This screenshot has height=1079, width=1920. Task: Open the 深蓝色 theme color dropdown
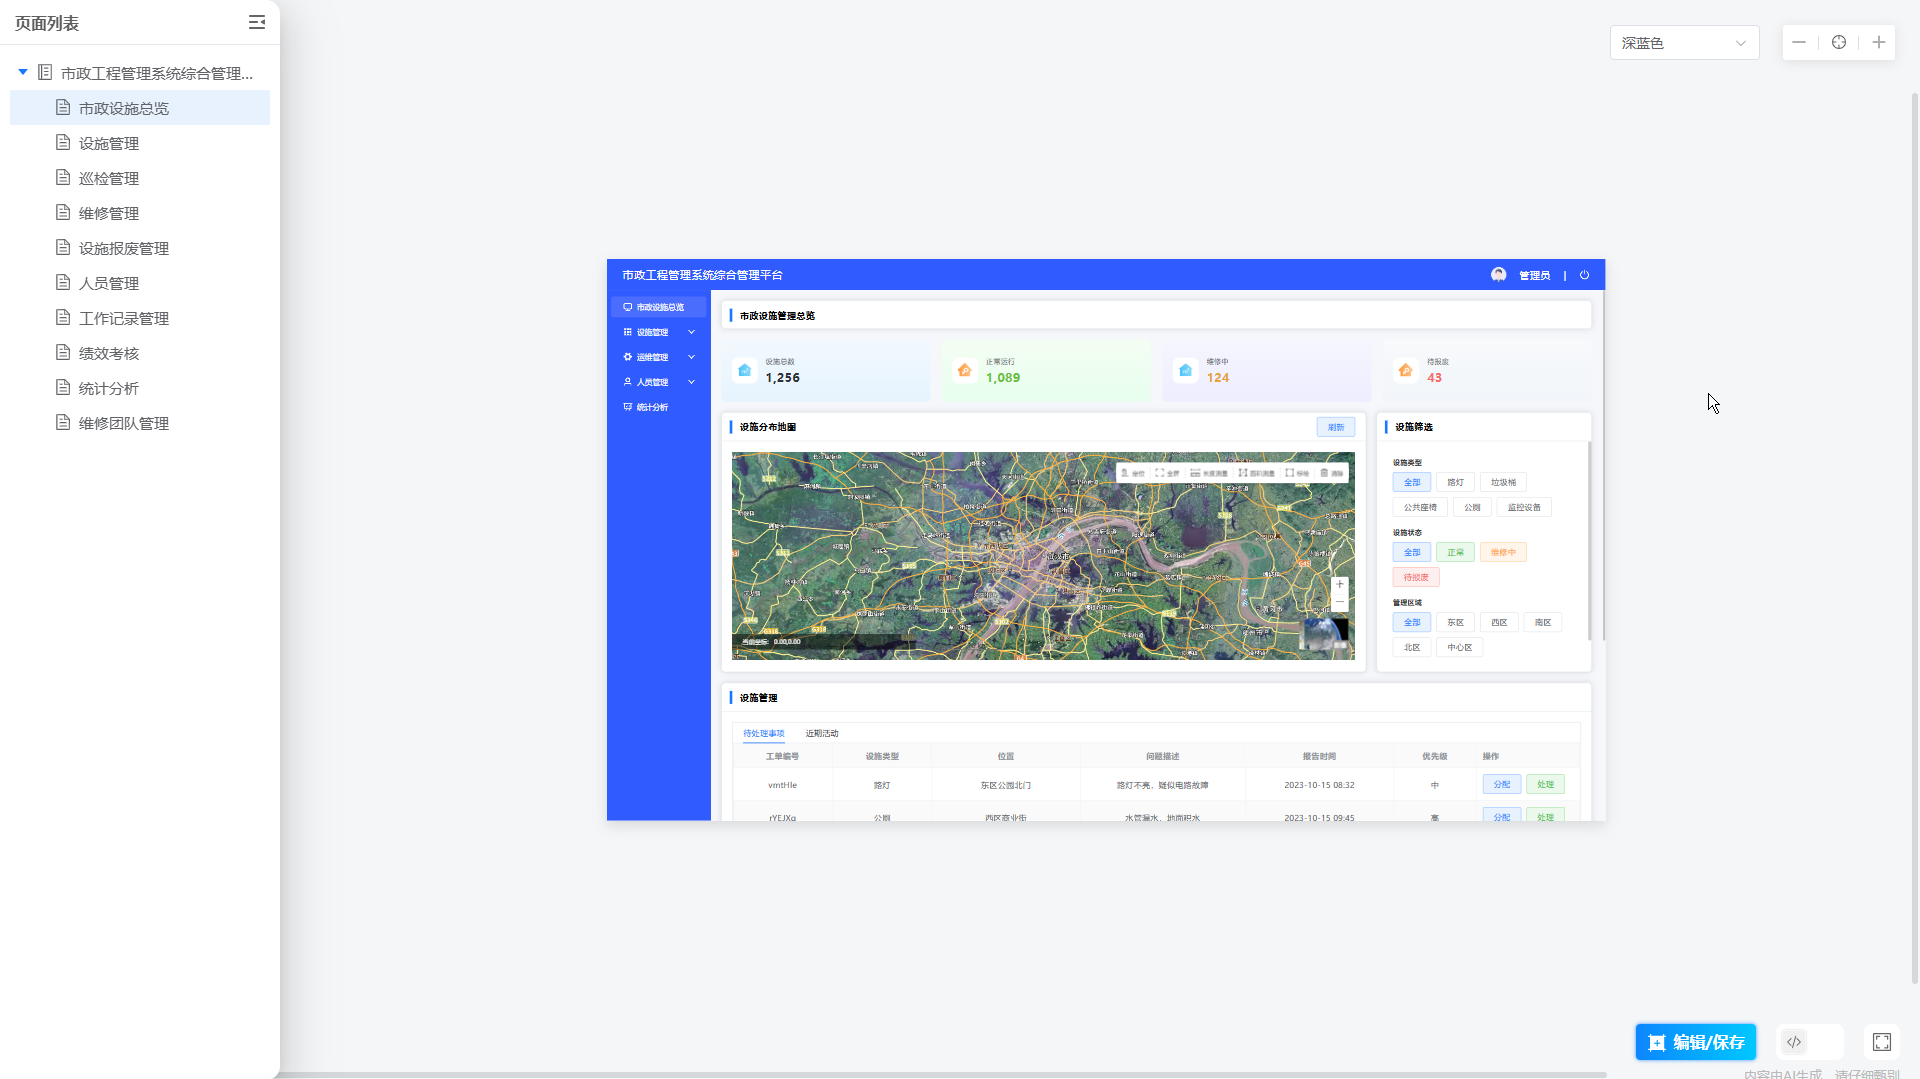click(1684, 43)
